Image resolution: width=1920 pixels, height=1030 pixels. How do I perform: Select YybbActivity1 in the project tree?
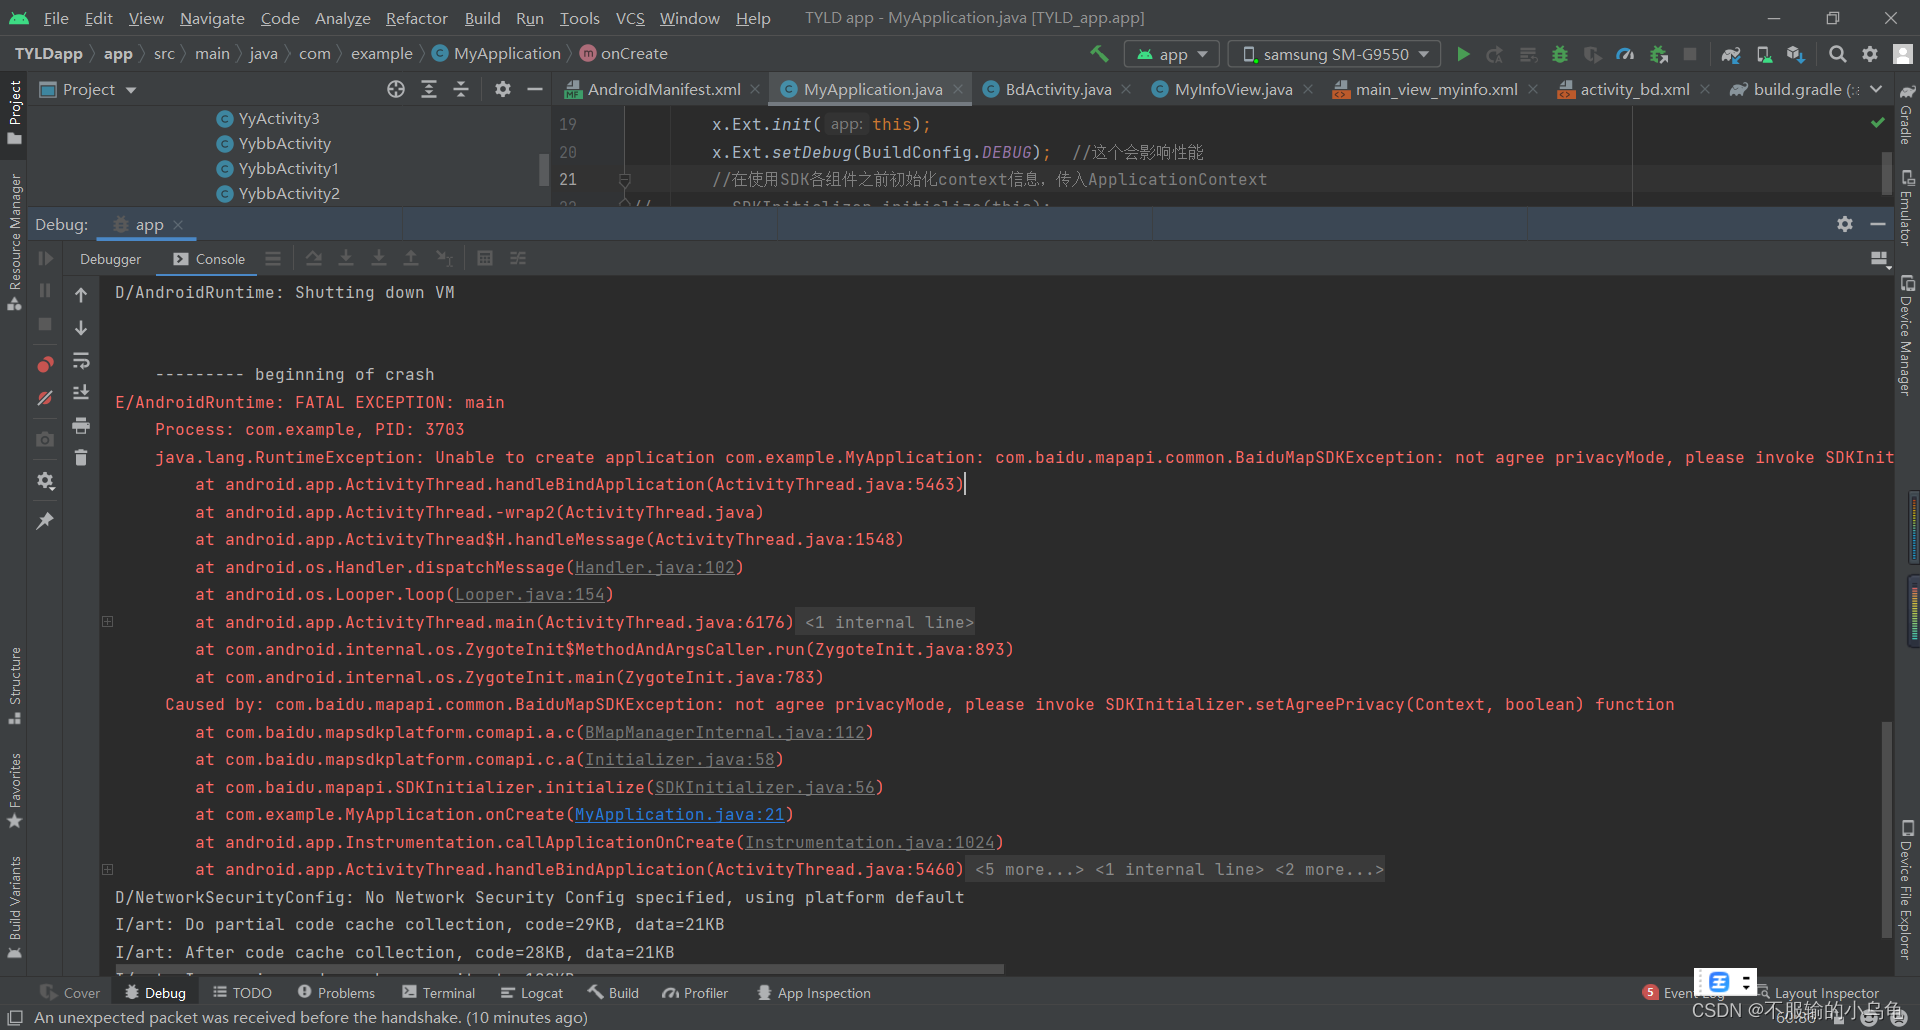coord(288,168)
